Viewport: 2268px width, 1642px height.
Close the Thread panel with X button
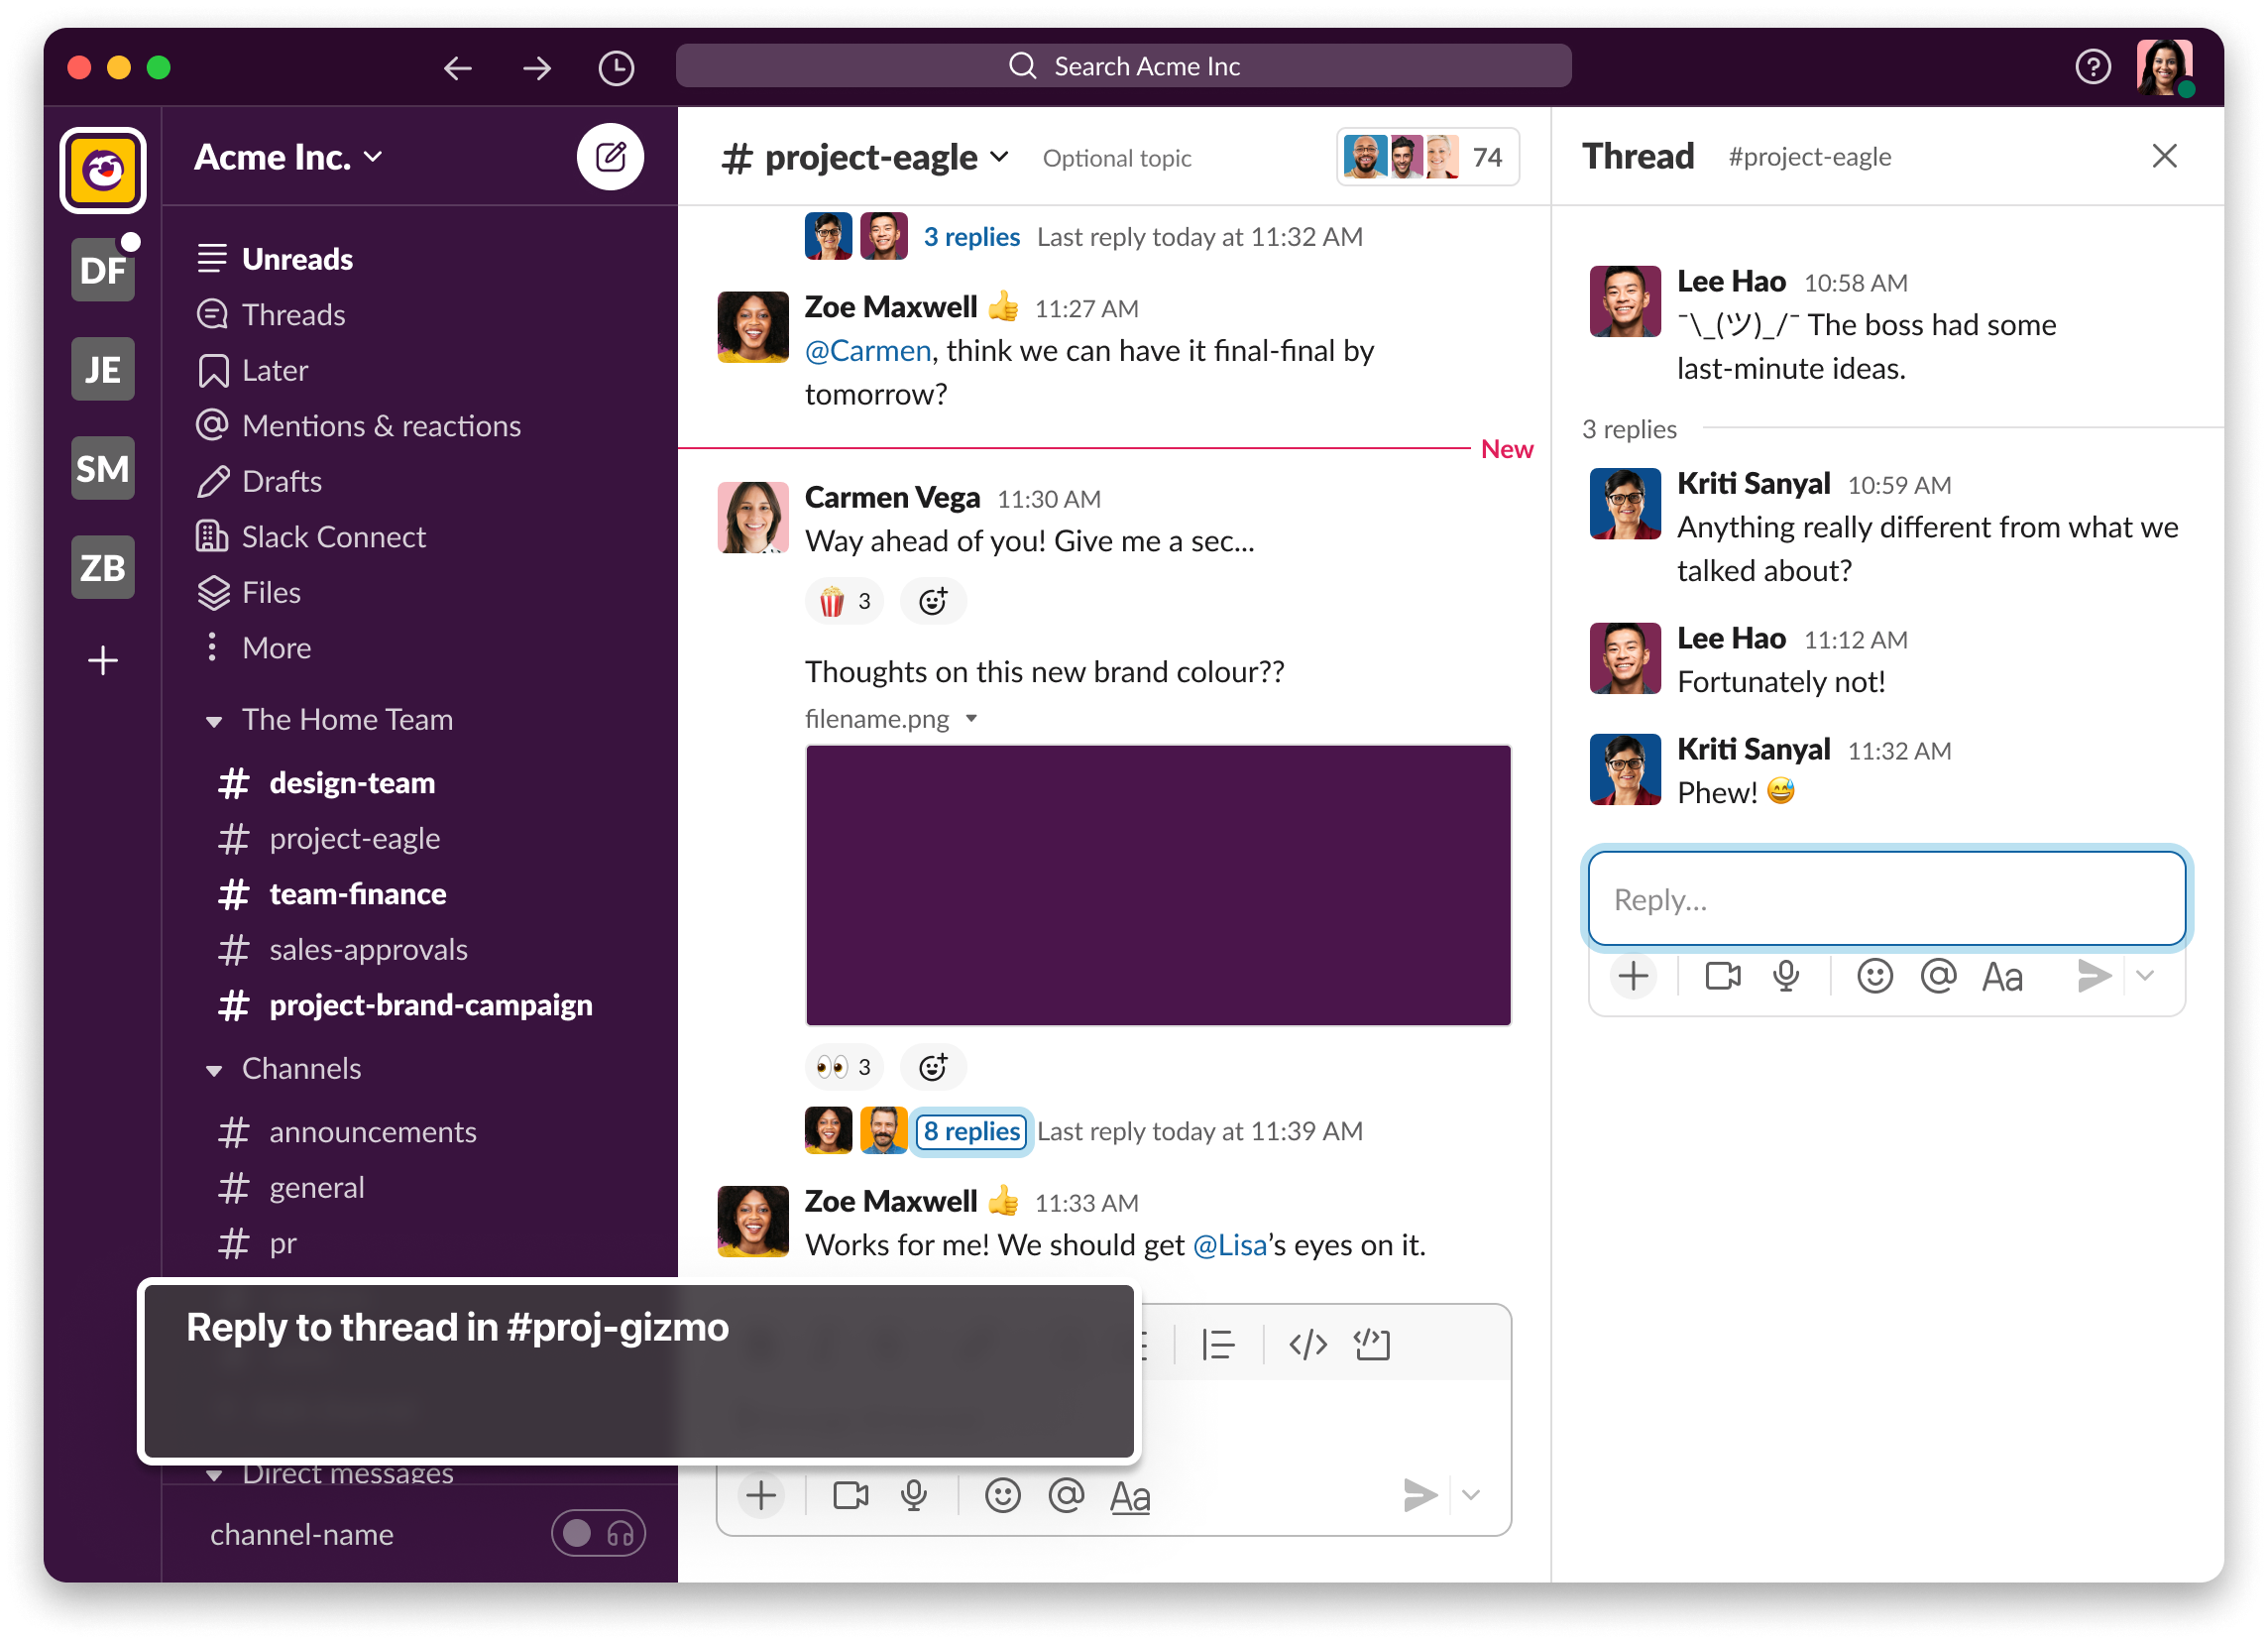[2166, 155]
